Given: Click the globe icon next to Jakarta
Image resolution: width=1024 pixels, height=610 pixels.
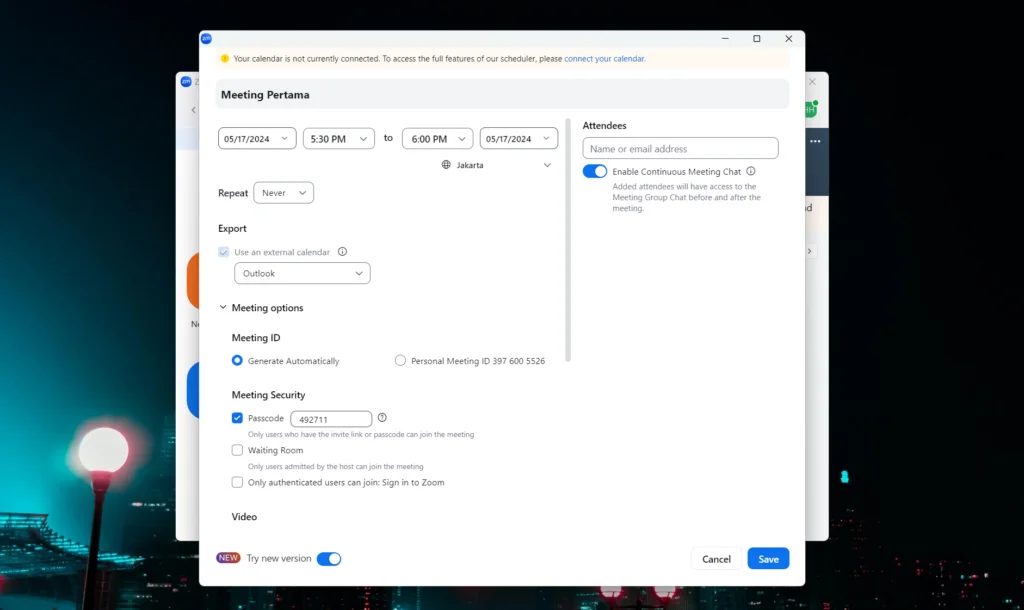Looking at the screenshot, I should click(446, 165).
